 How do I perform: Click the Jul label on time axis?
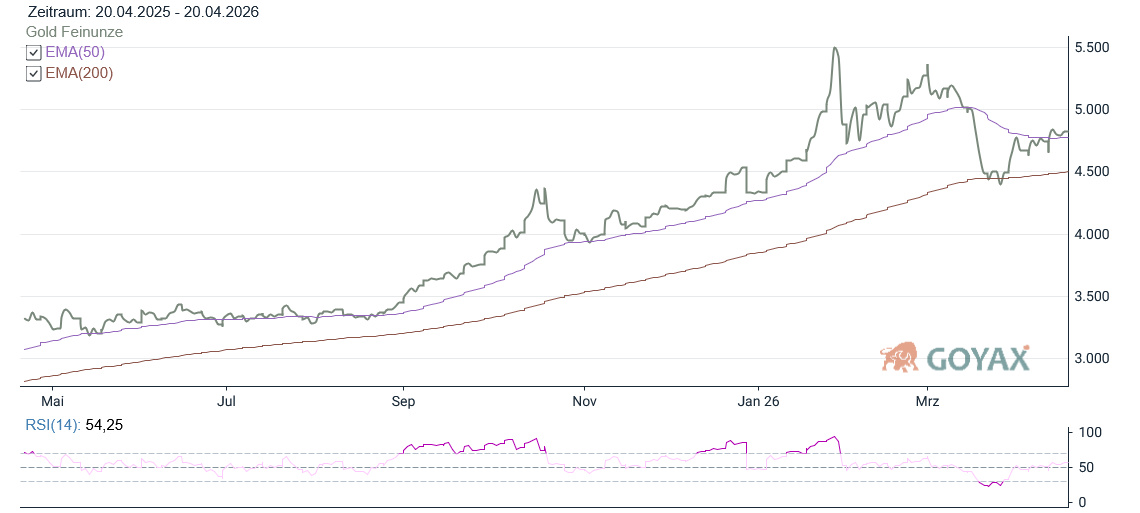click(227, 401)
